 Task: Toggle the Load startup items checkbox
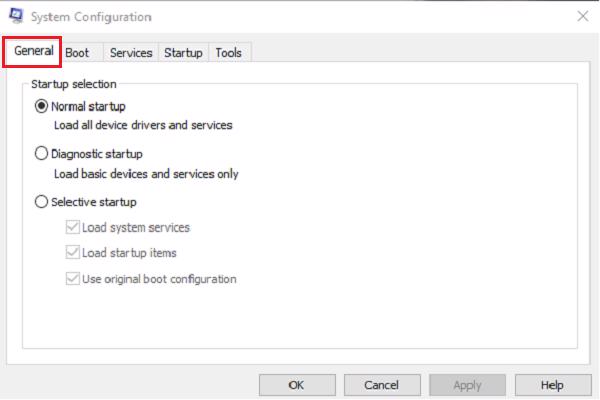pyautogui.click(x=72, y=253)
